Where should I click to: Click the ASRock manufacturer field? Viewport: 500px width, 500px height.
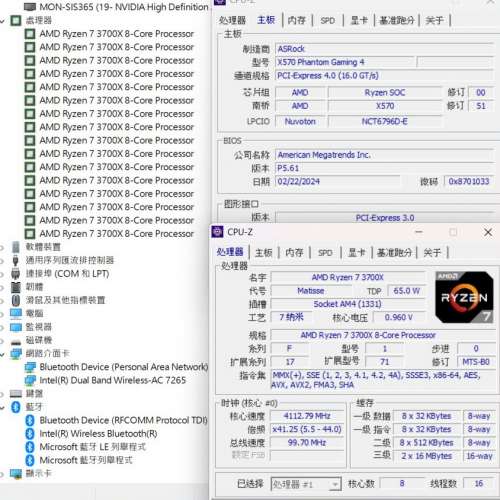384,49
